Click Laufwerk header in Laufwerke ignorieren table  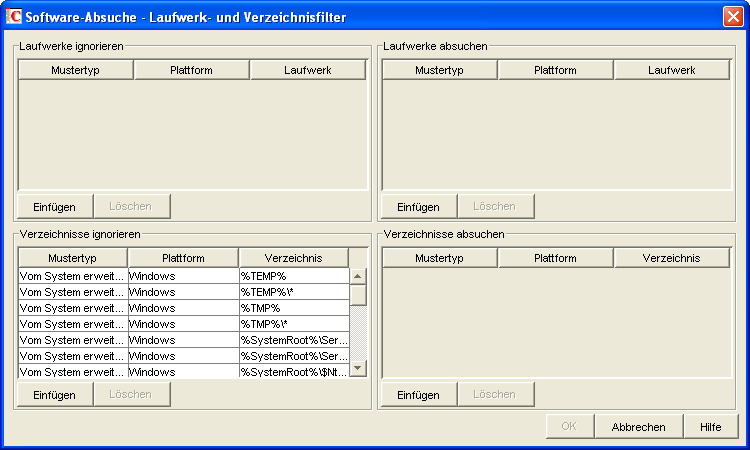point(308,70)
